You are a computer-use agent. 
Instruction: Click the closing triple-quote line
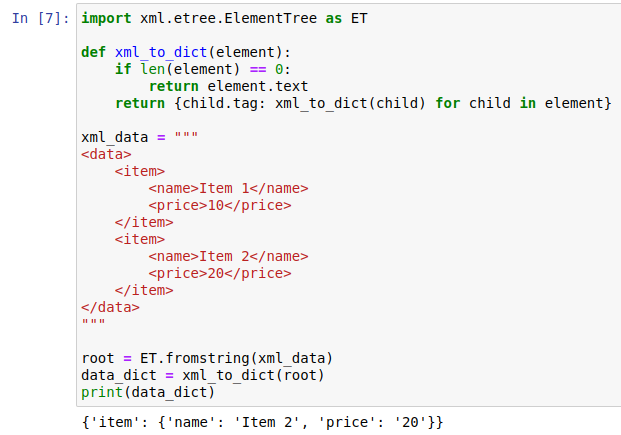point(93,325)
